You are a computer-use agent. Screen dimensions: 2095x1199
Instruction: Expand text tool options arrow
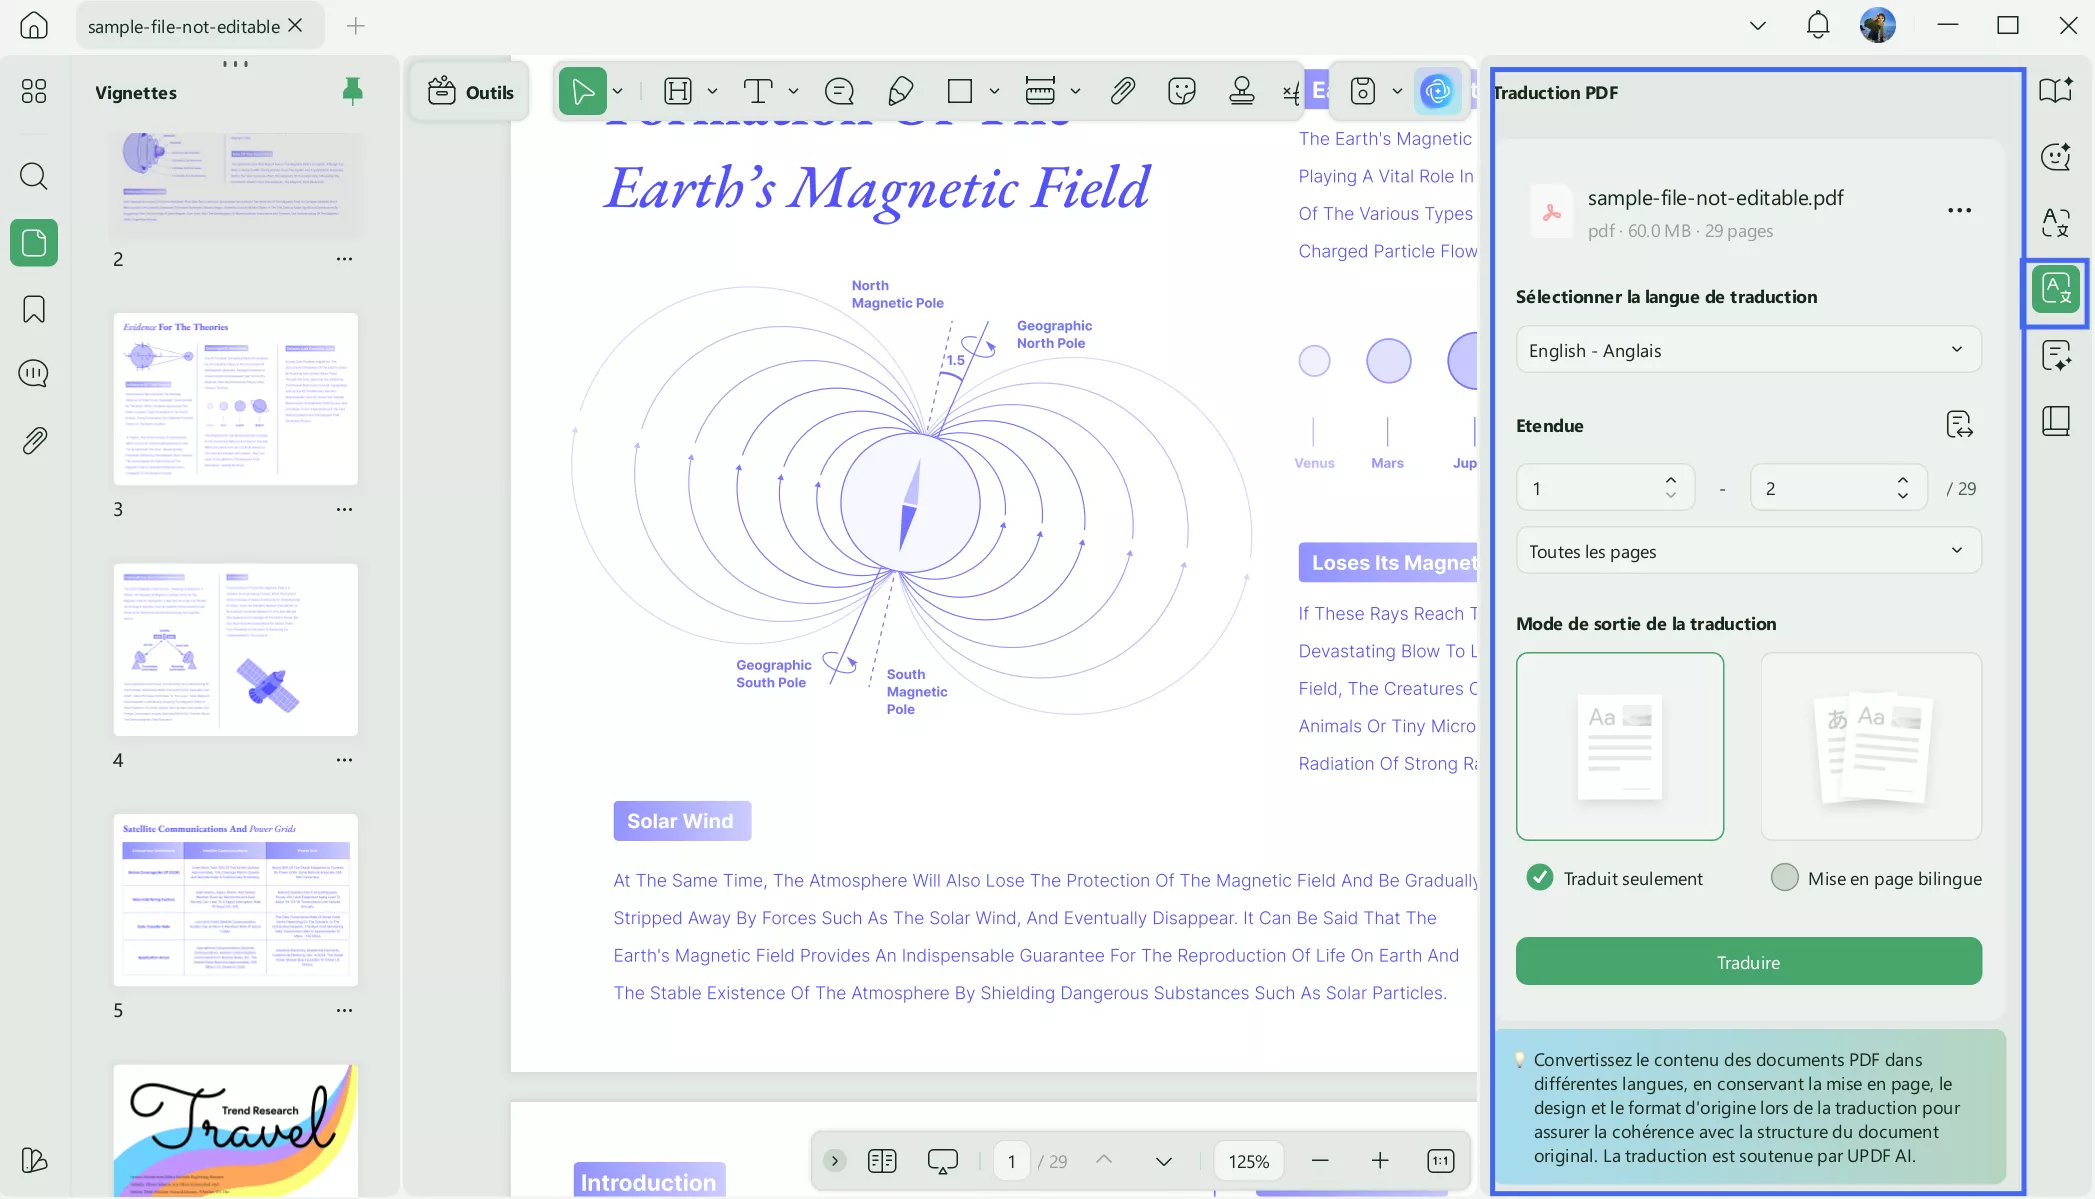coord(793,92)
